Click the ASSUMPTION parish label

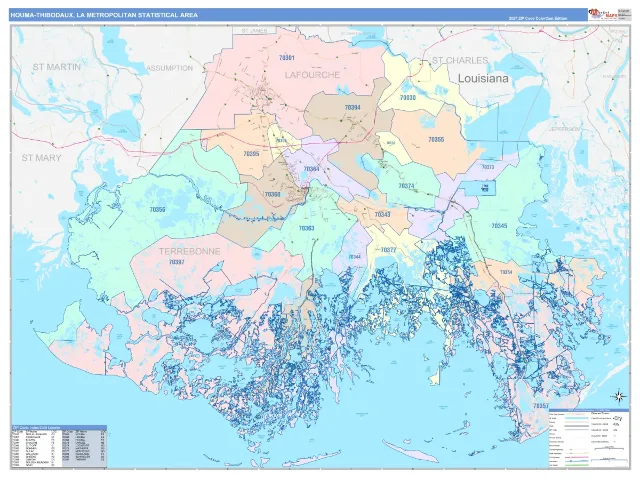[x=169, y=68]
